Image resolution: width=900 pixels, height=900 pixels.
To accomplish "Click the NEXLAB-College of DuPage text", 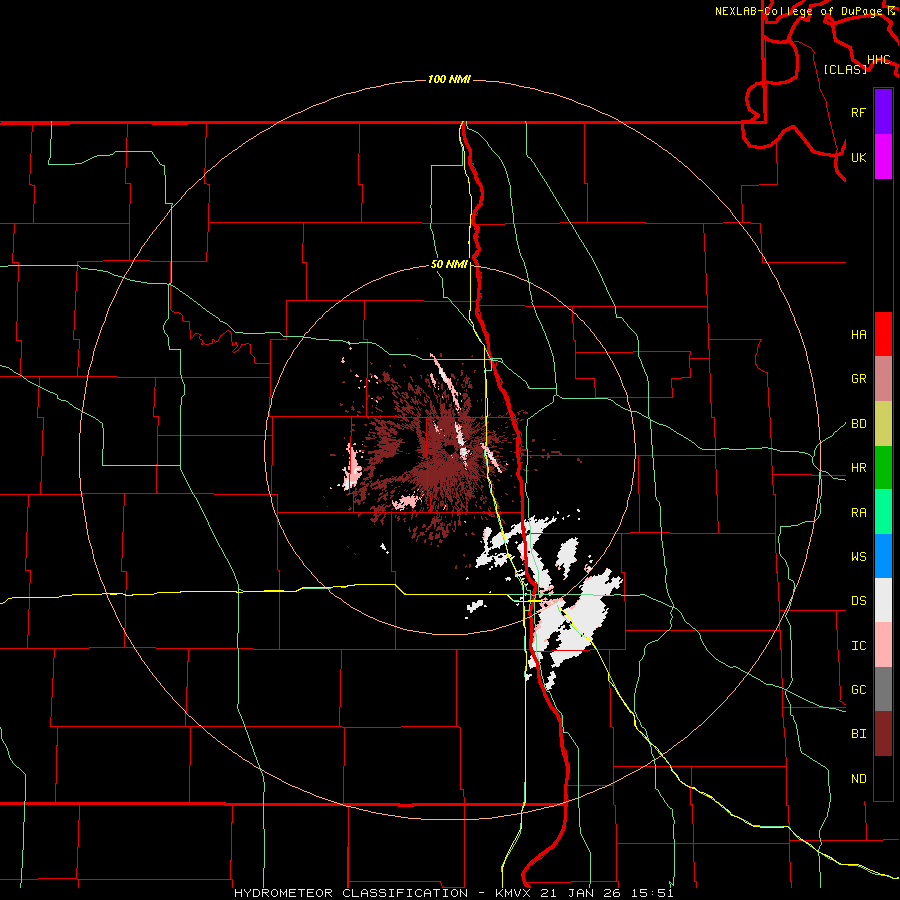I will (x=799, y=11).
